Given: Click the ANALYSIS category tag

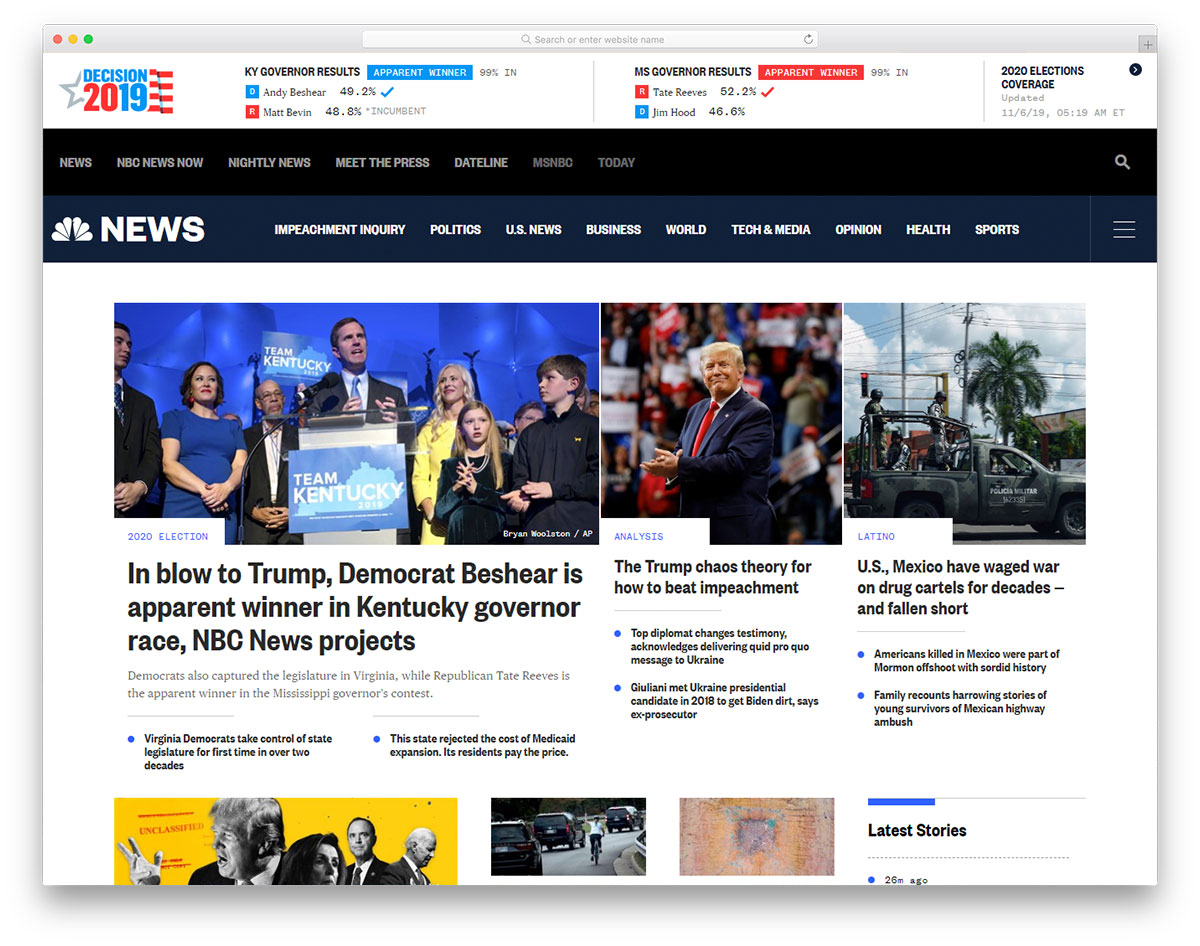Looking at the screenshot, I should 638,537.
